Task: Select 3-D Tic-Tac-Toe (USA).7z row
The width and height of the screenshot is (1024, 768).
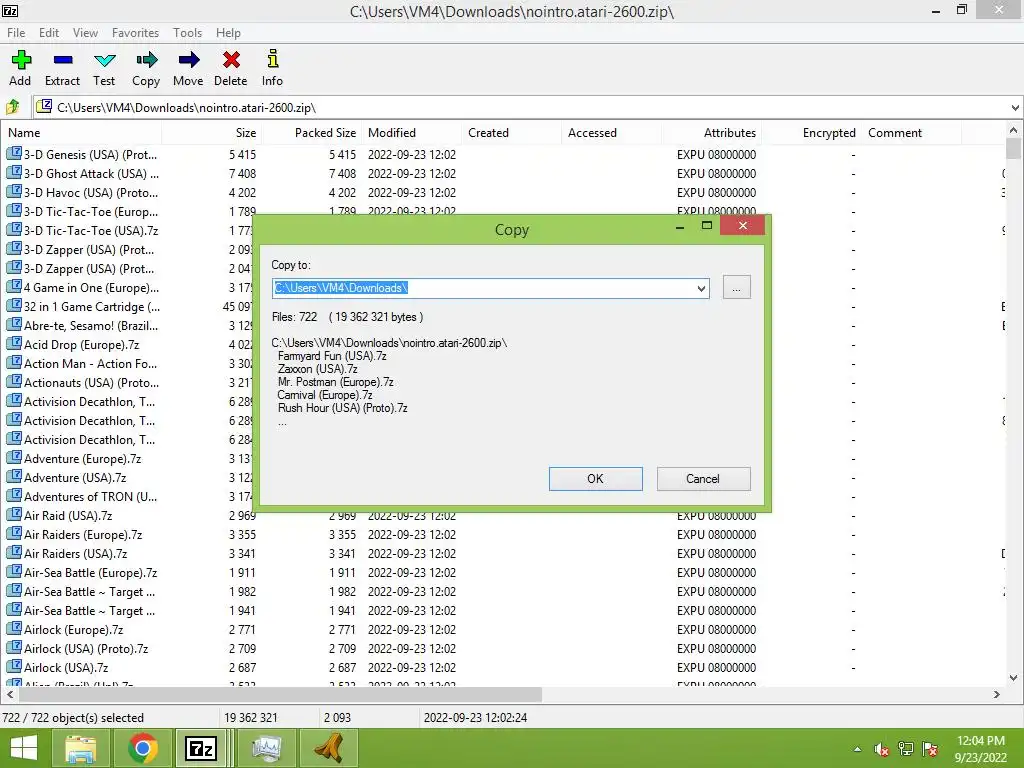Action: coord(503,231)
